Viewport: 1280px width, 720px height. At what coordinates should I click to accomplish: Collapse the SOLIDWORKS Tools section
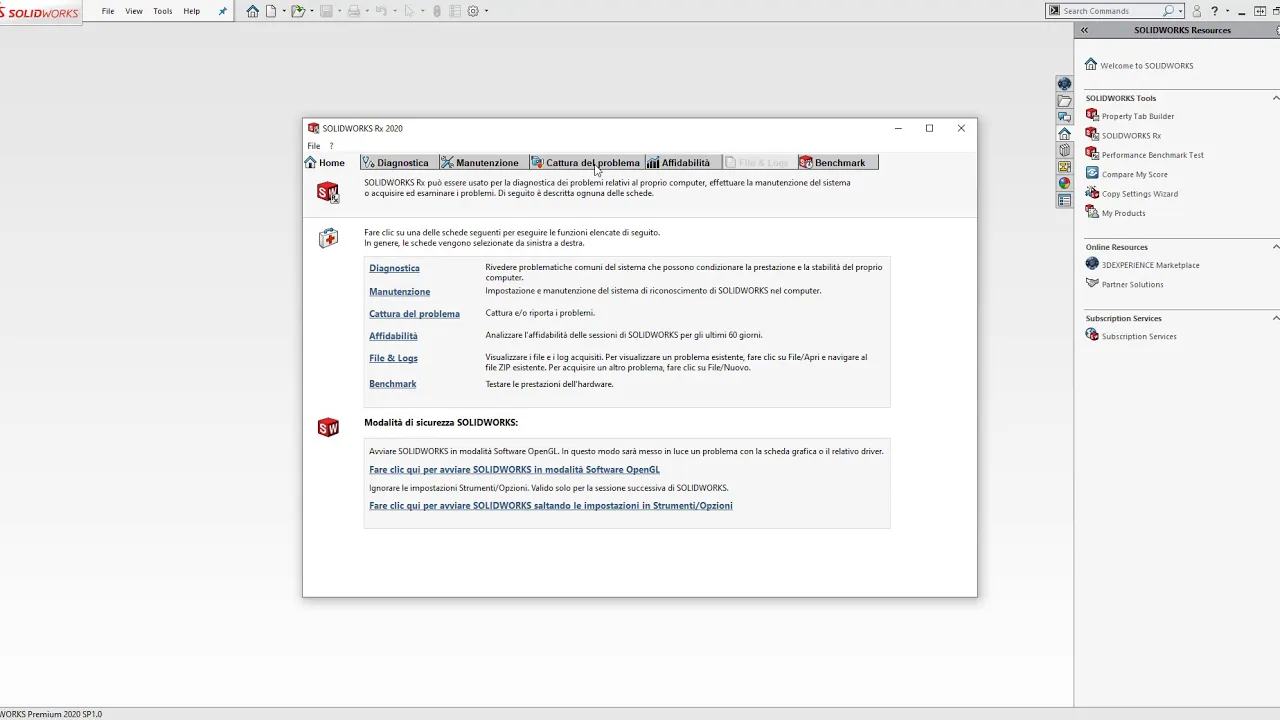pyautogui.click(x=1275, y=98)
